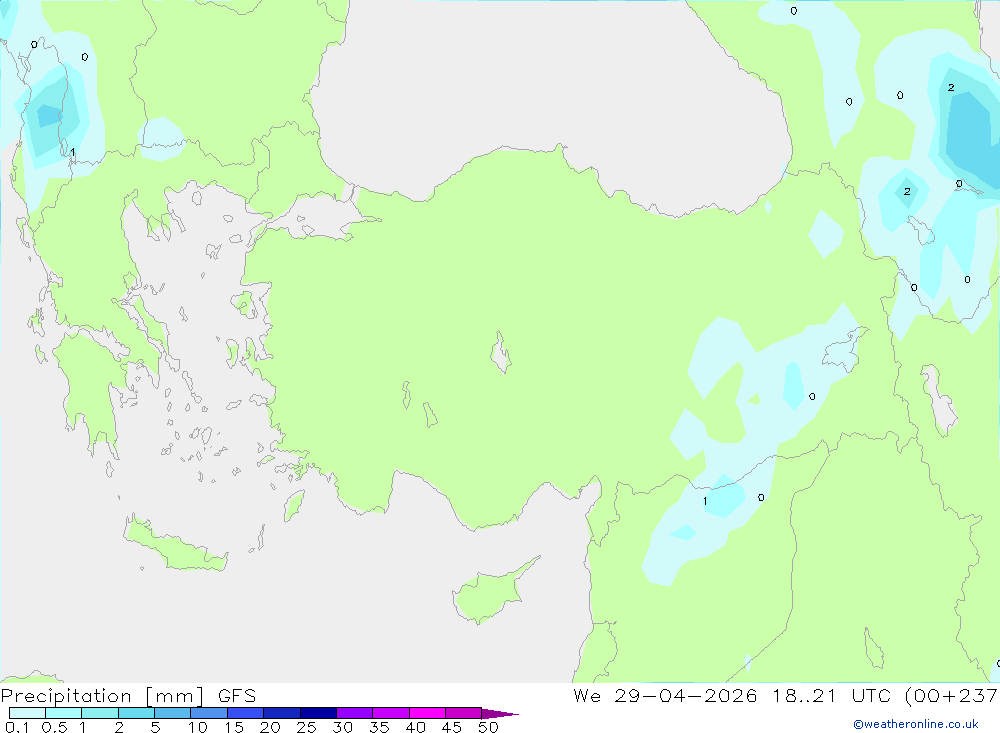Click the '40' legend scale label
Image resolution: width=1000 pixels, height=733 pixels.
(x=415, y=727)
